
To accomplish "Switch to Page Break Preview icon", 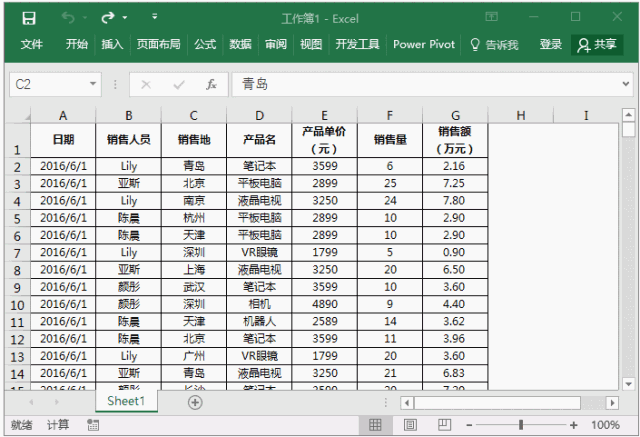I will (444, 425).
